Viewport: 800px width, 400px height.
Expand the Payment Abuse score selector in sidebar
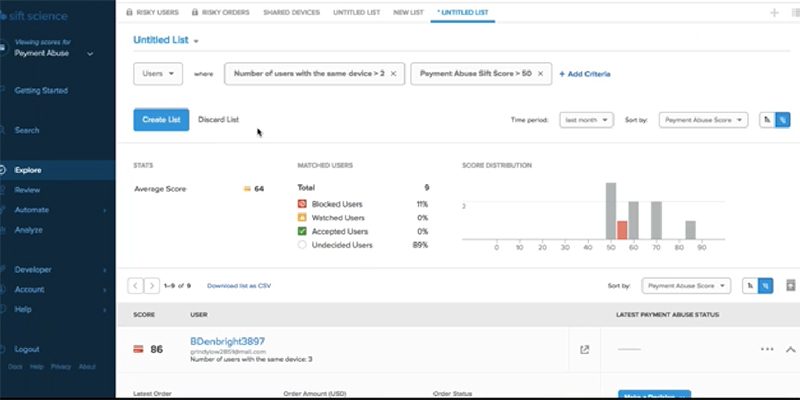tap(90, 52)
